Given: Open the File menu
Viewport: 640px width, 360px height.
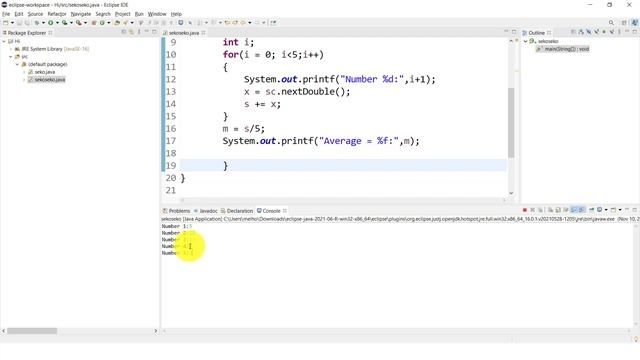Looking at the screenshot, I should [x=6, y=14].
